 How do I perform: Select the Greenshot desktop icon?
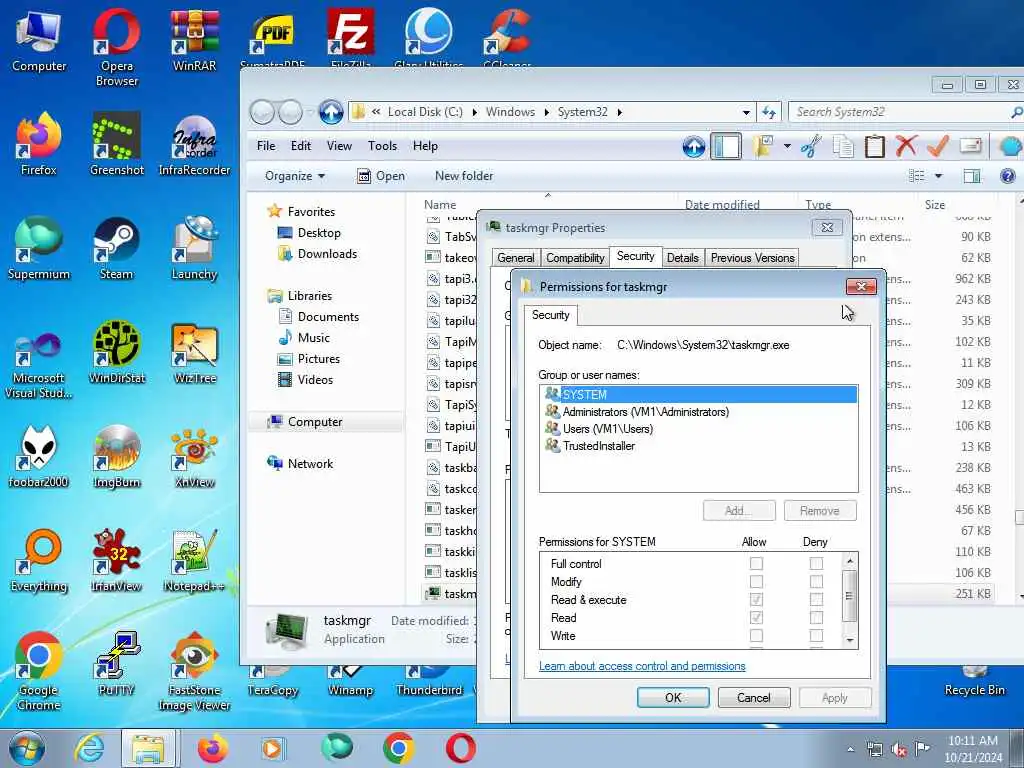point(117,144)
